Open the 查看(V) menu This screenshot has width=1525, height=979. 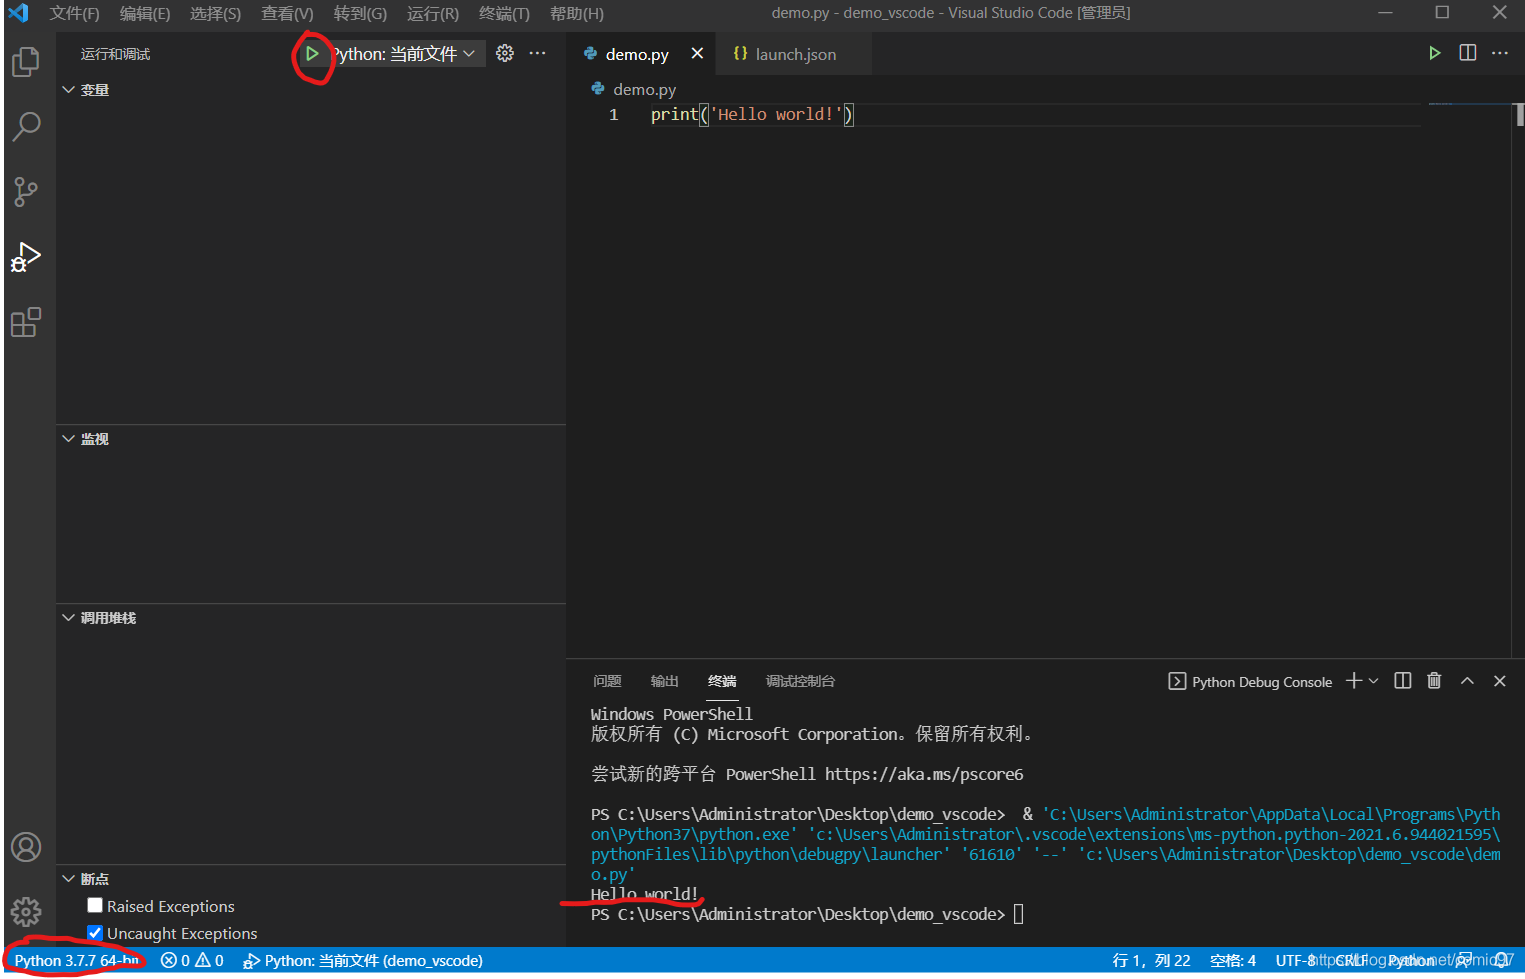(x=287, y=14)
